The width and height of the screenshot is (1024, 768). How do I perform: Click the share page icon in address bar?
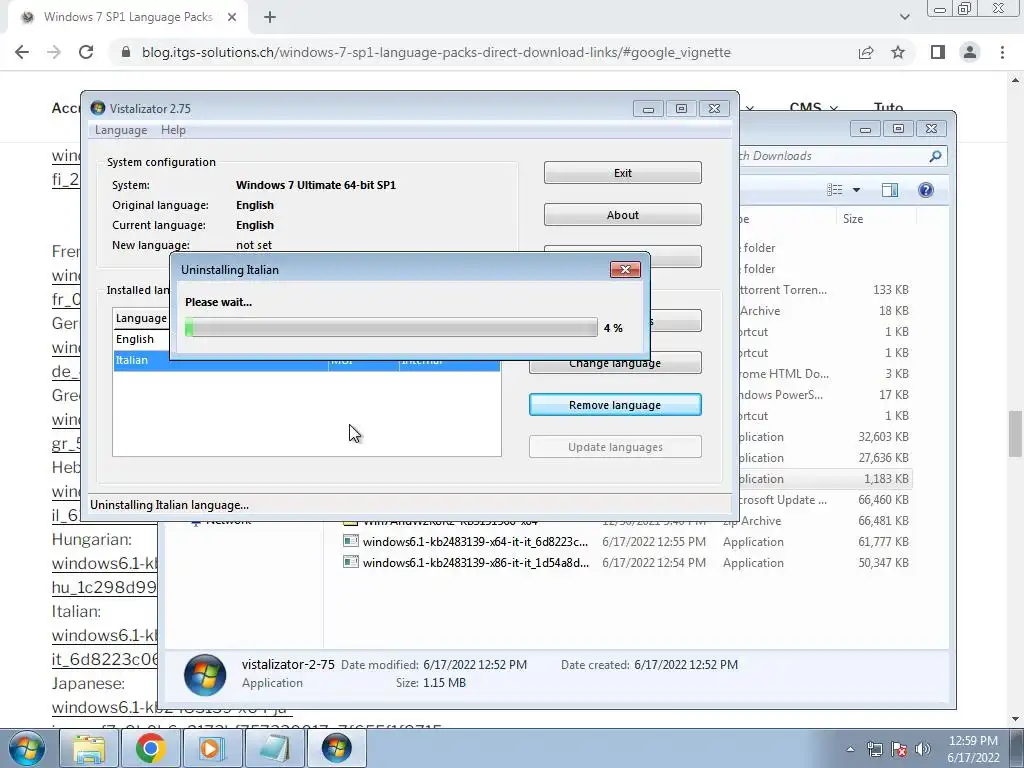pyautogui.click(x=866, y=52)
